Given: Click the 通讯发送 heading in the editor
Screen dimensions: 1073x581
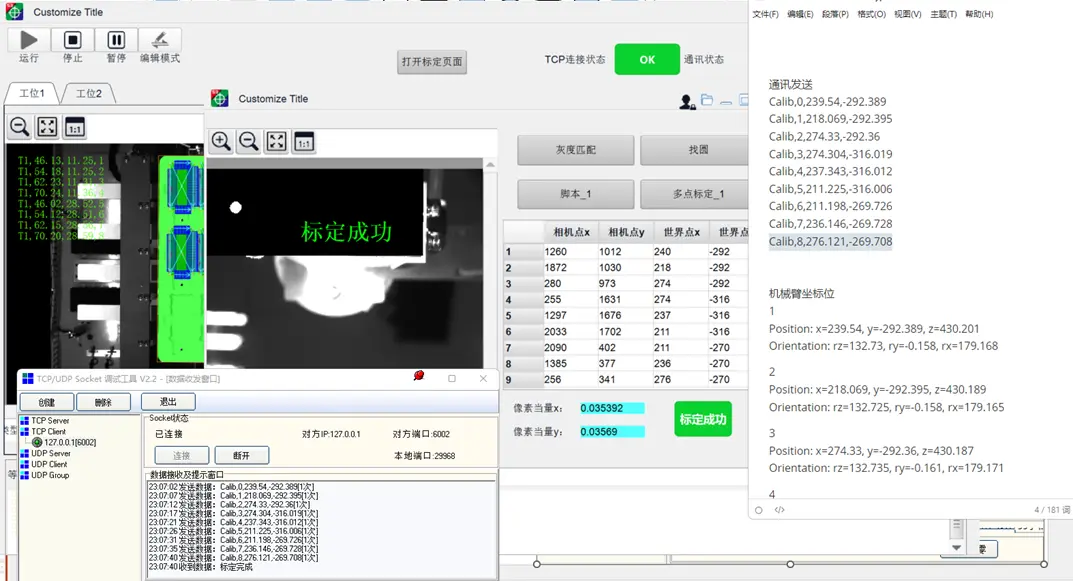Looking at the screenshot, I should (790, 84).
